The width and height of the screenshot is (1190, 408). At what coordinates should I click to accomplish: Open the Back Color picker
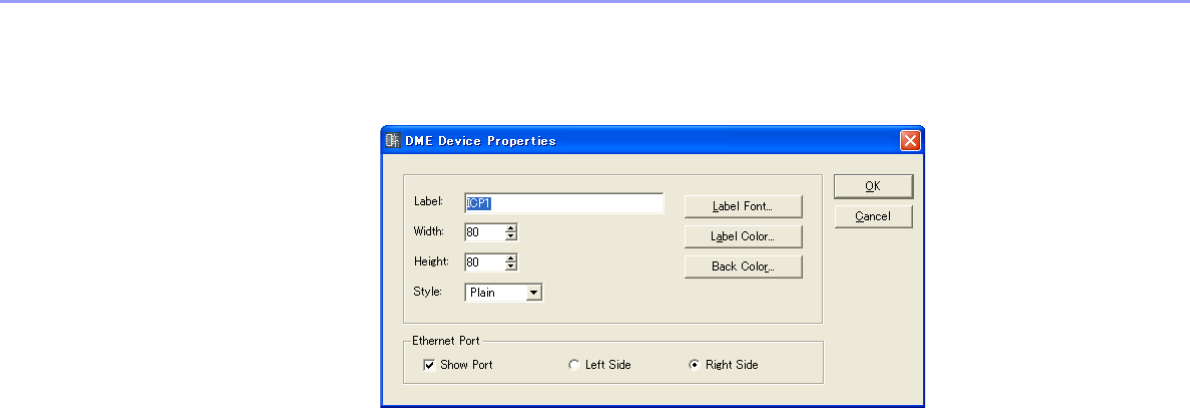click(x=743, y=267)
